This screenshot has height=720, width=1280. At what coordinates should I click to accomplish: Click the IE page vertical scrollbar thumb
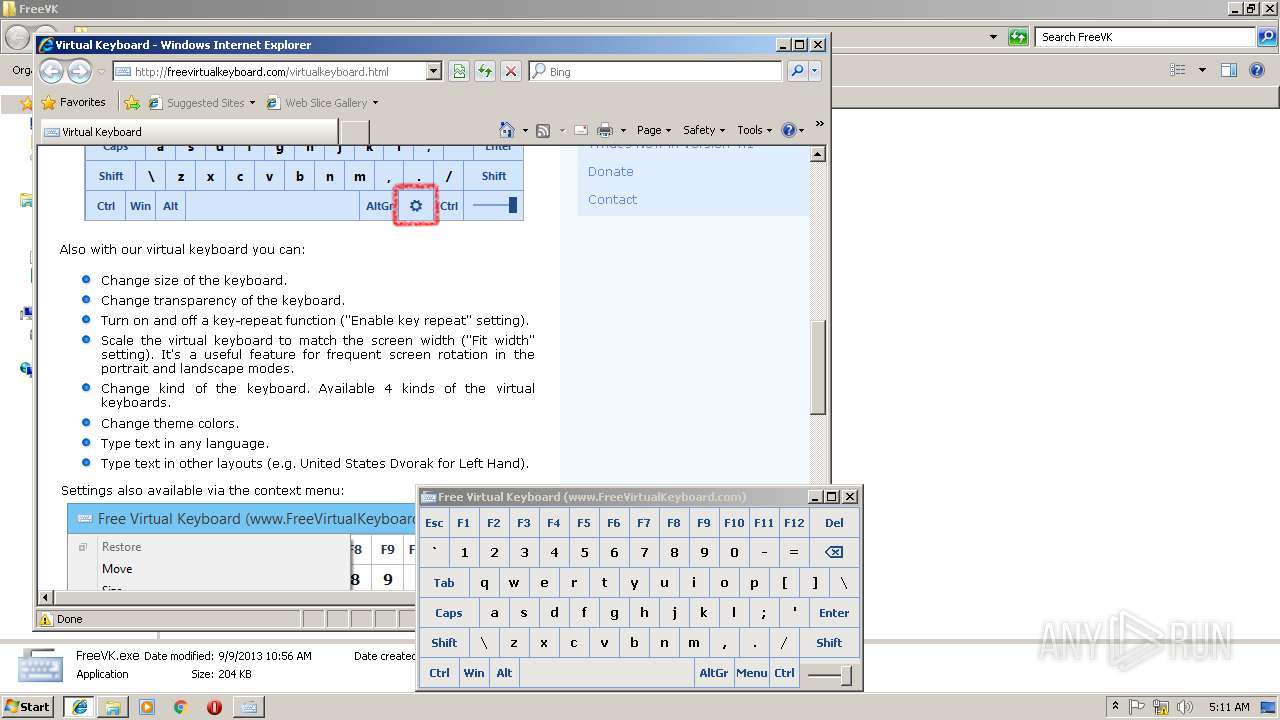point(817,366)
